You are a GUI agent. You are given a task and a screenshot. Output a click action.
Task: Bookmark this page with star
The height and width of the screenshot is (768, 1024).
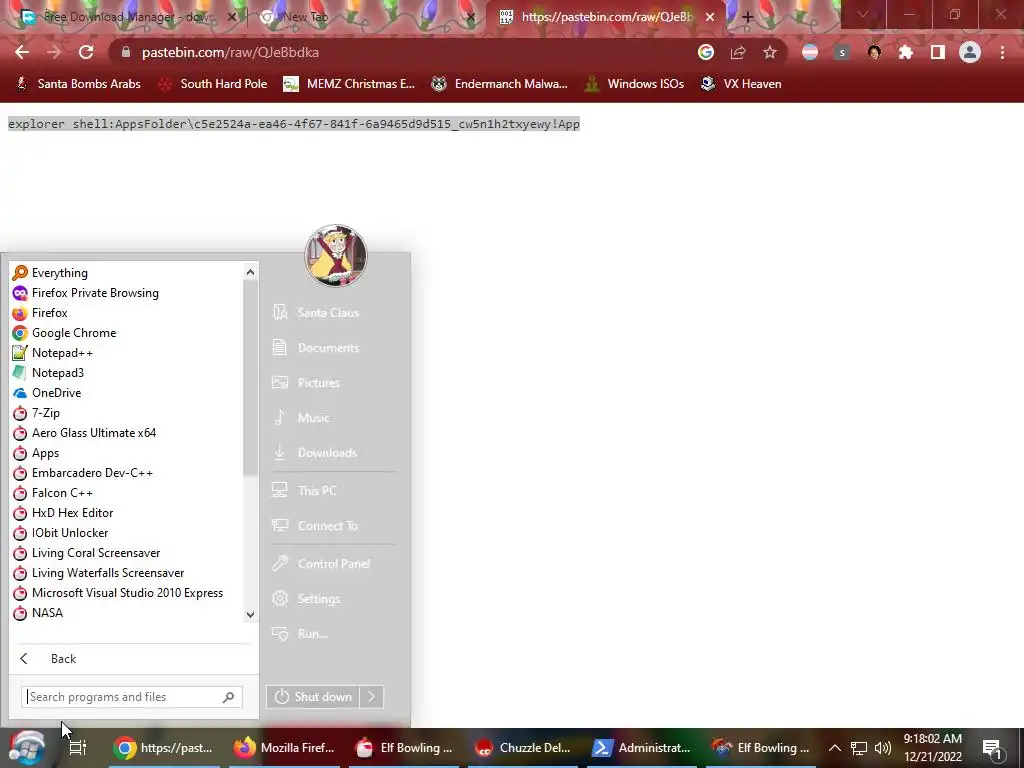click(x=770, y=52)
